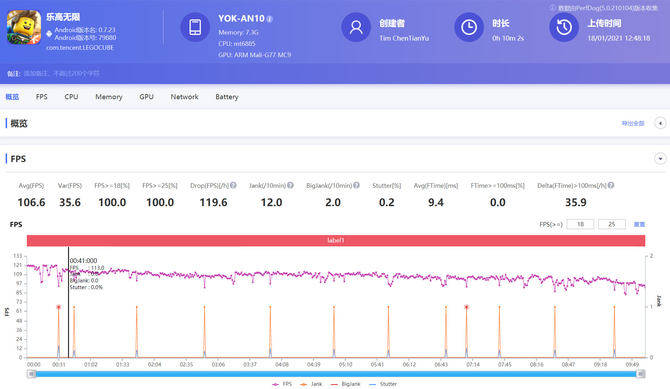This screenshot has height=389, width=670.
Task: Click the FPS threshold field showing 18
Action: (580, 224)
